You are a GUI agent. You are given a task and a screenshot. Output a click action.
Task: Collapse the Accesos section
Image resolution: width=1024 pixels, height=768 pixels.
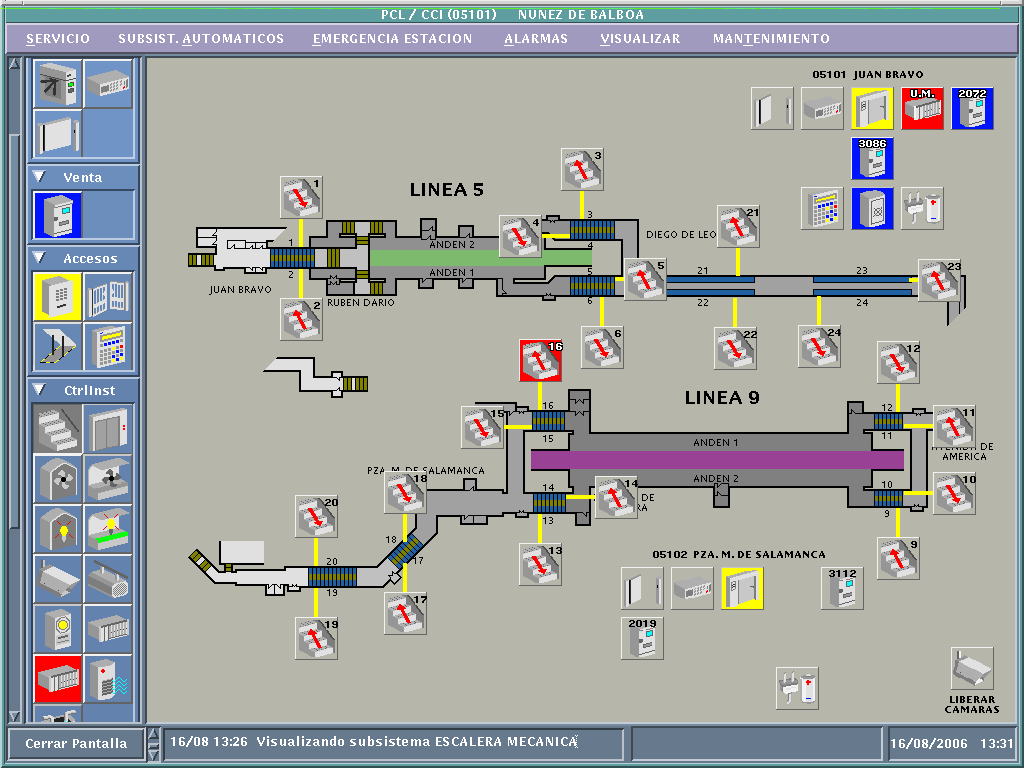(40, 258)
